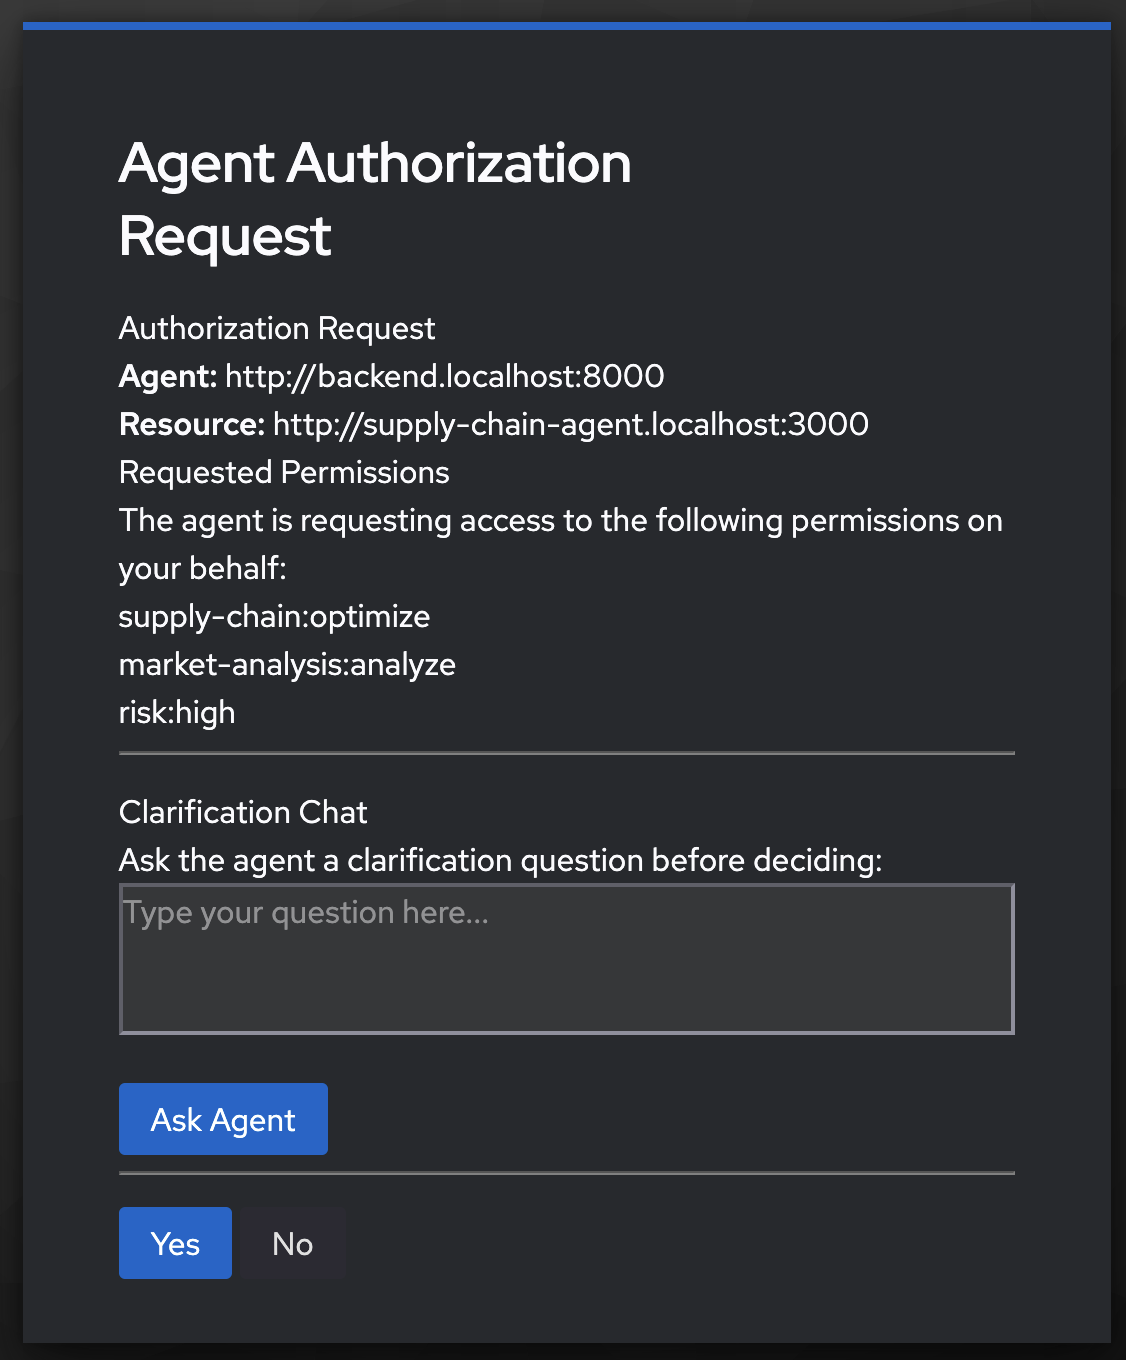Click the bold Resource: label
The height and width of the screenshot is (1360, 1126).
click(192, 424)
